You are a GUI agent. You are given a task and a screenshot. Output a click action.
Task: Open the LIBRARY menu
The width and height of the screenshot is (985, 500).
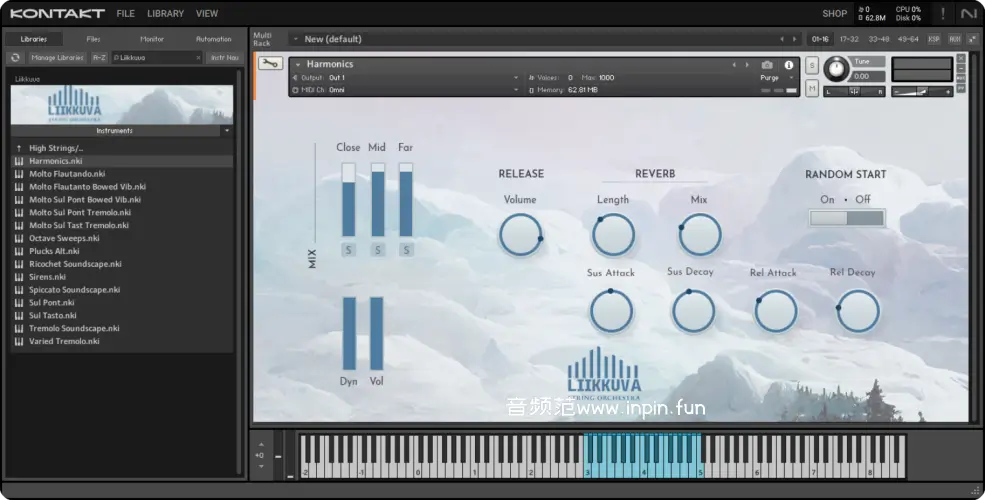click(165, 14)
